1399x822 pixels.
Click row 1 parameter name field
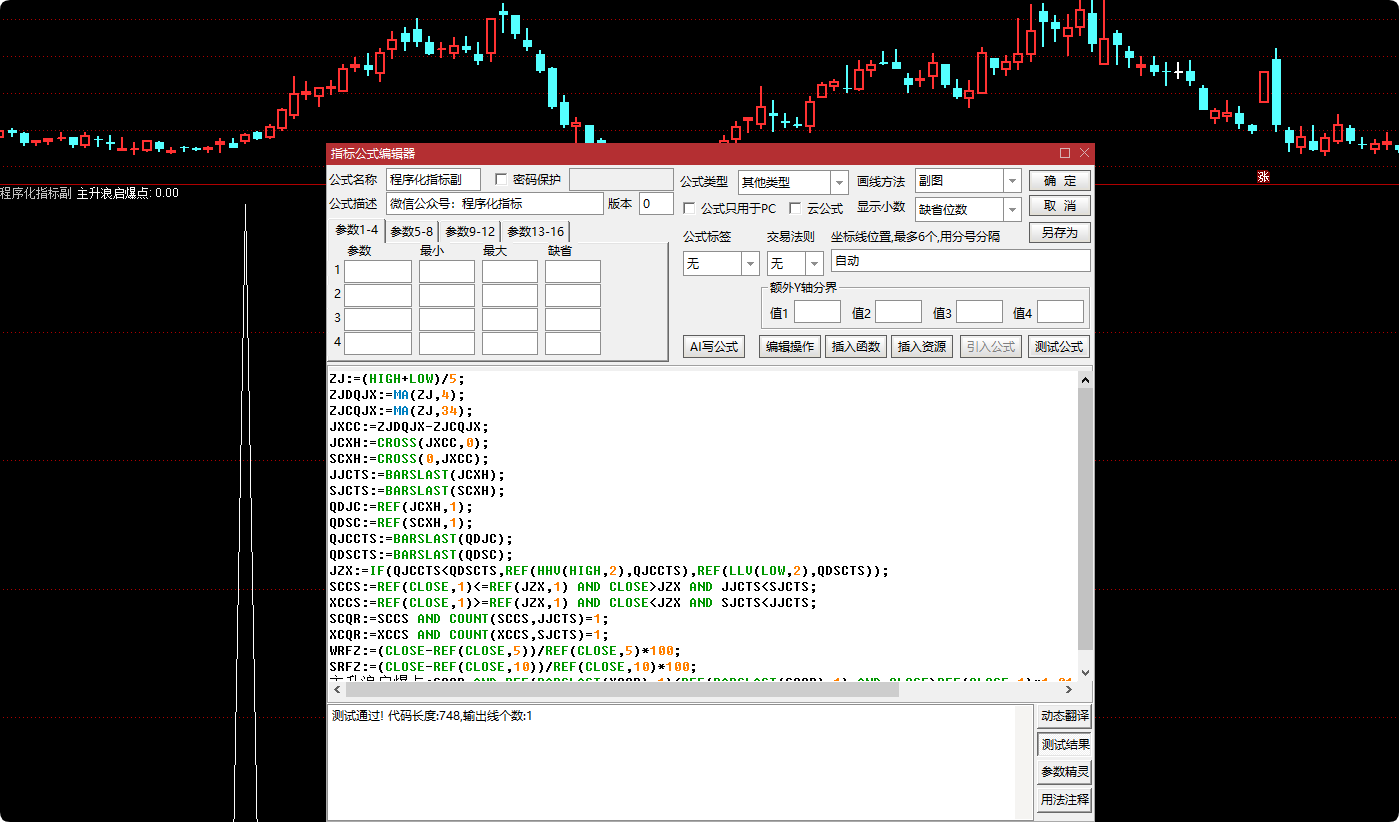point(378,271)
